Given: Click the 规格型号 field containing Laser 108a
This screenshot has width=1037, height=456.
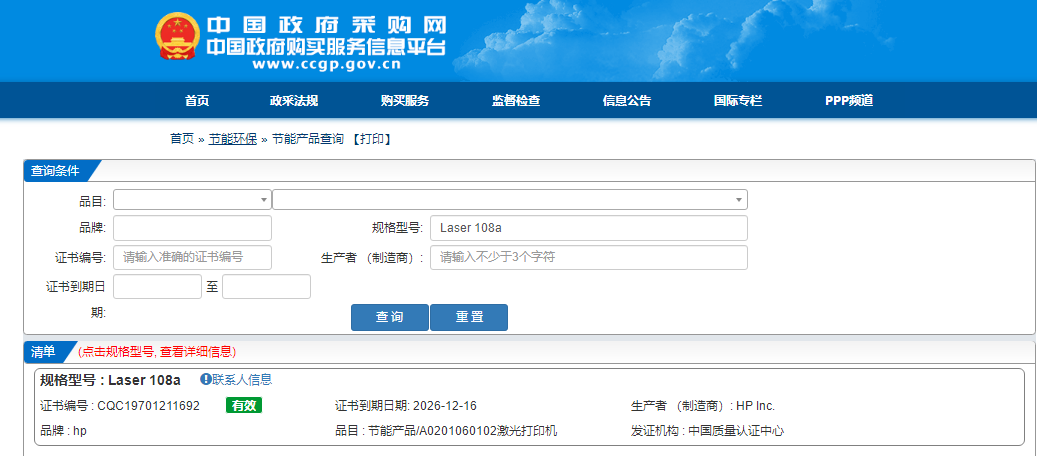Looking at the screenshot, I should [588, 228].
